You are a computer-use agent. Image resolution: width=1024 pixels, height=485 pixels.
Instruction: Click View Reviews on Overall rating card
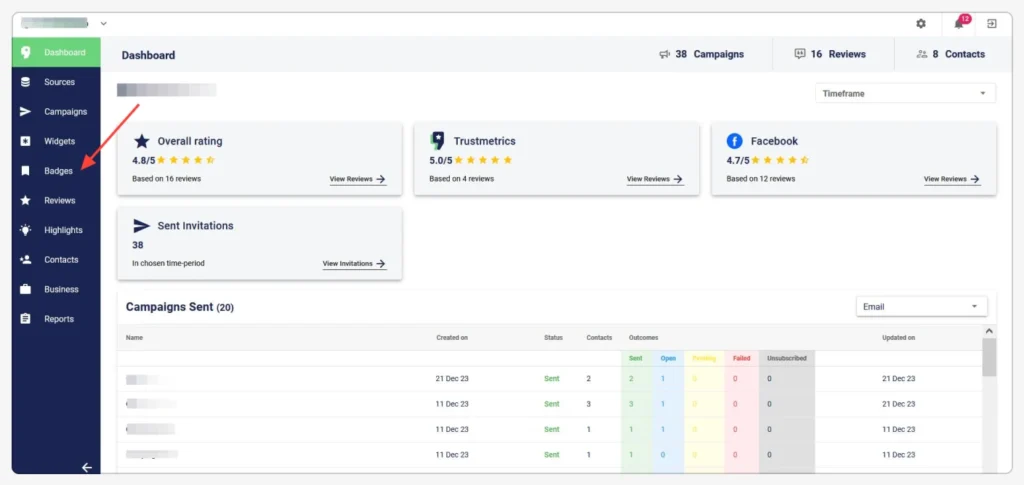coord(358,179)
